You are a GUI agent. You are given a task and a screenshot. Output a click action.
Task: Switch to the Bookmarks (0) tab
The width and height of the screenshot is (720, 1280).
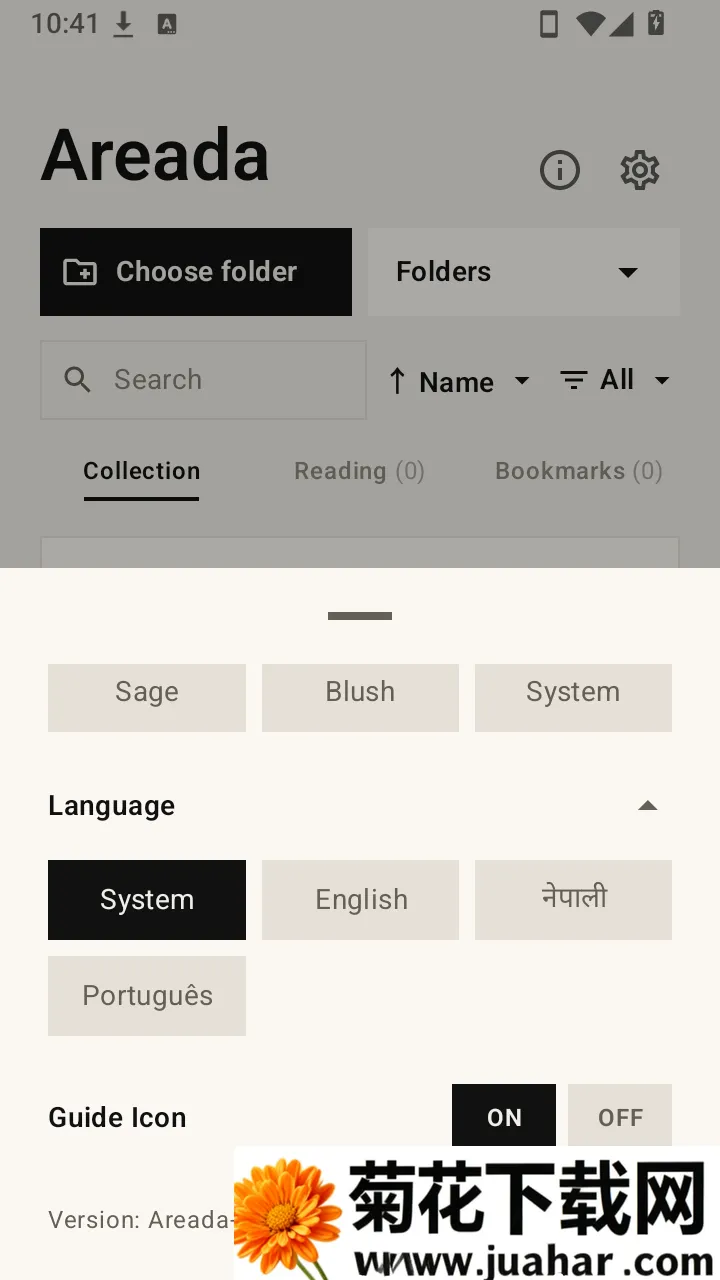tap(579, 471)
